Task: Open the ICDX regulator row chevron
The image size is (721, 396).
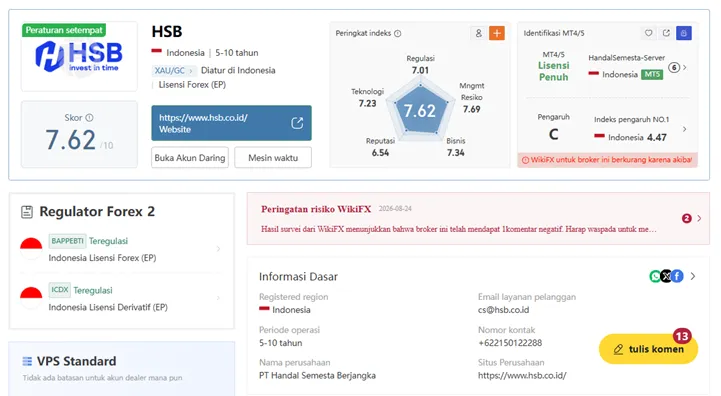Action: click(x=218, y=298)
